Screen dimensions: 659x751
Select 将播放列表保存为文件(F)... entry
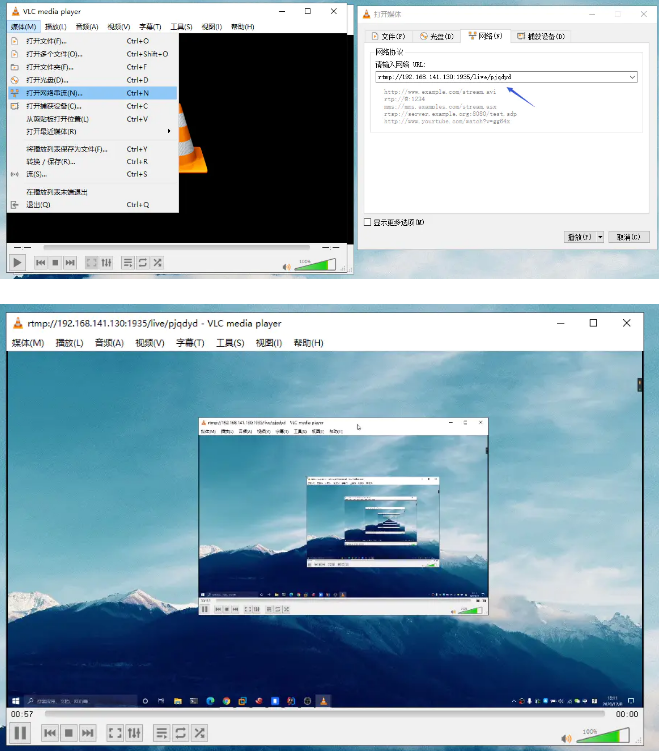tap(93, 149)
